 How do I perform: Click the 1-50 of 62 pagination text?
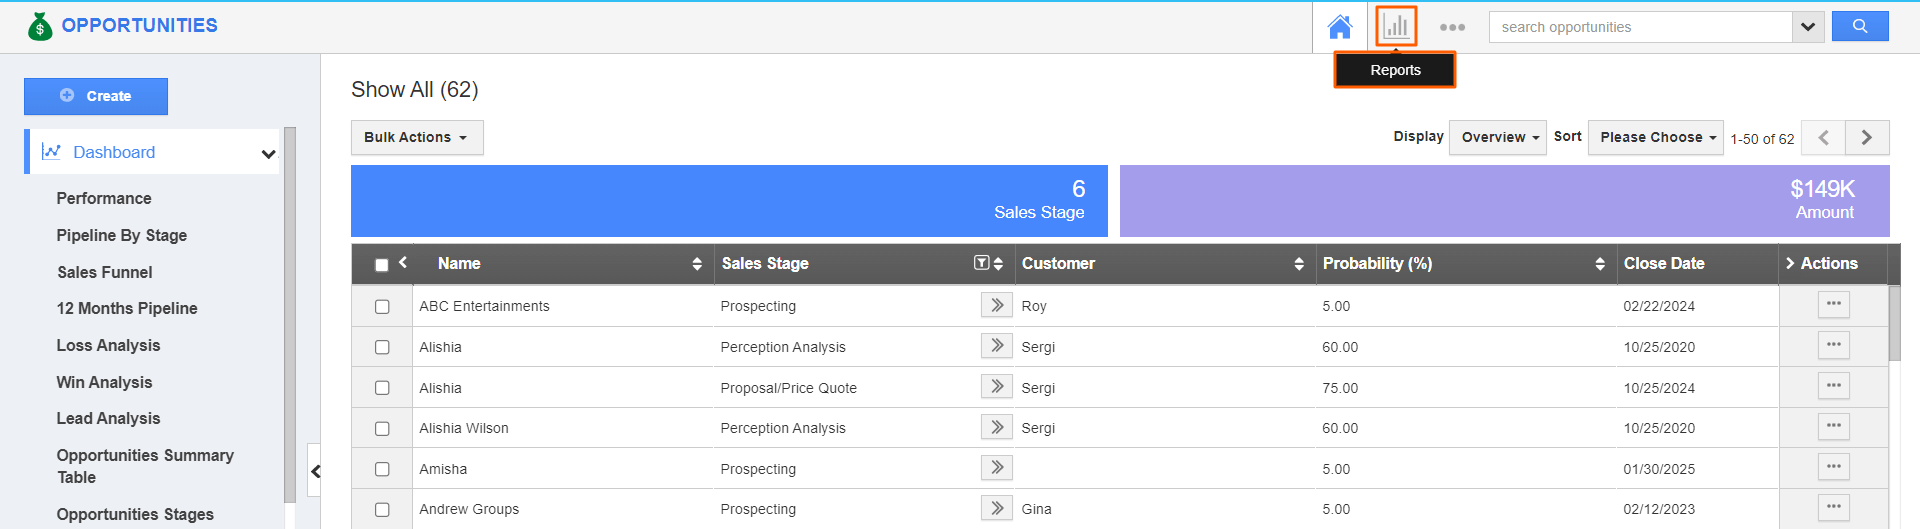(x=1762, y=139)
